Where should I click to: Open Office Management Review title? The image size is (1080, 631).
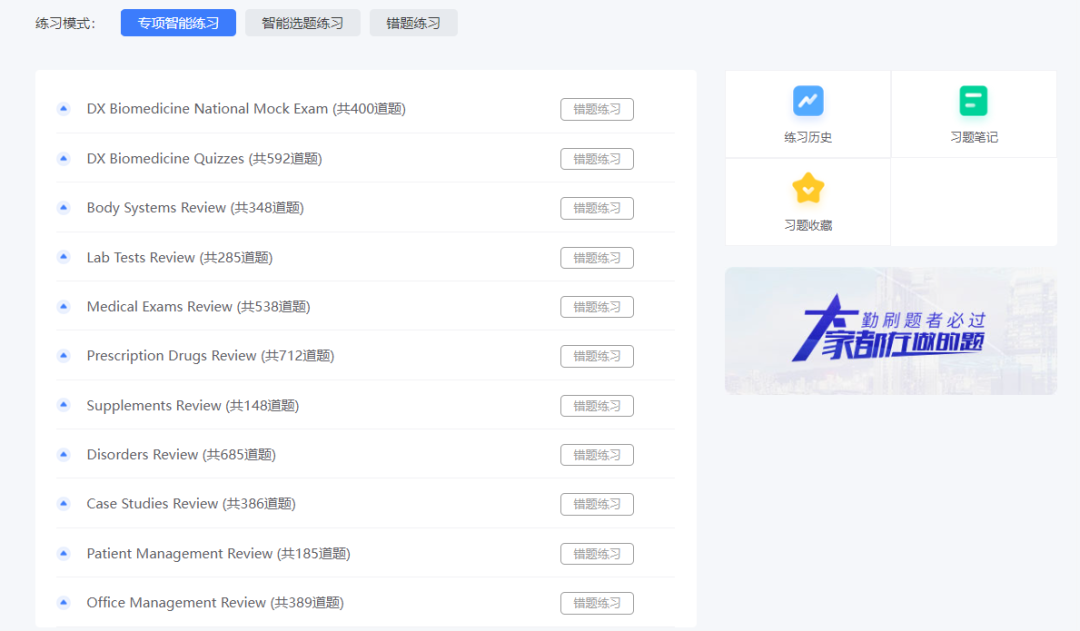coord(215,603)
